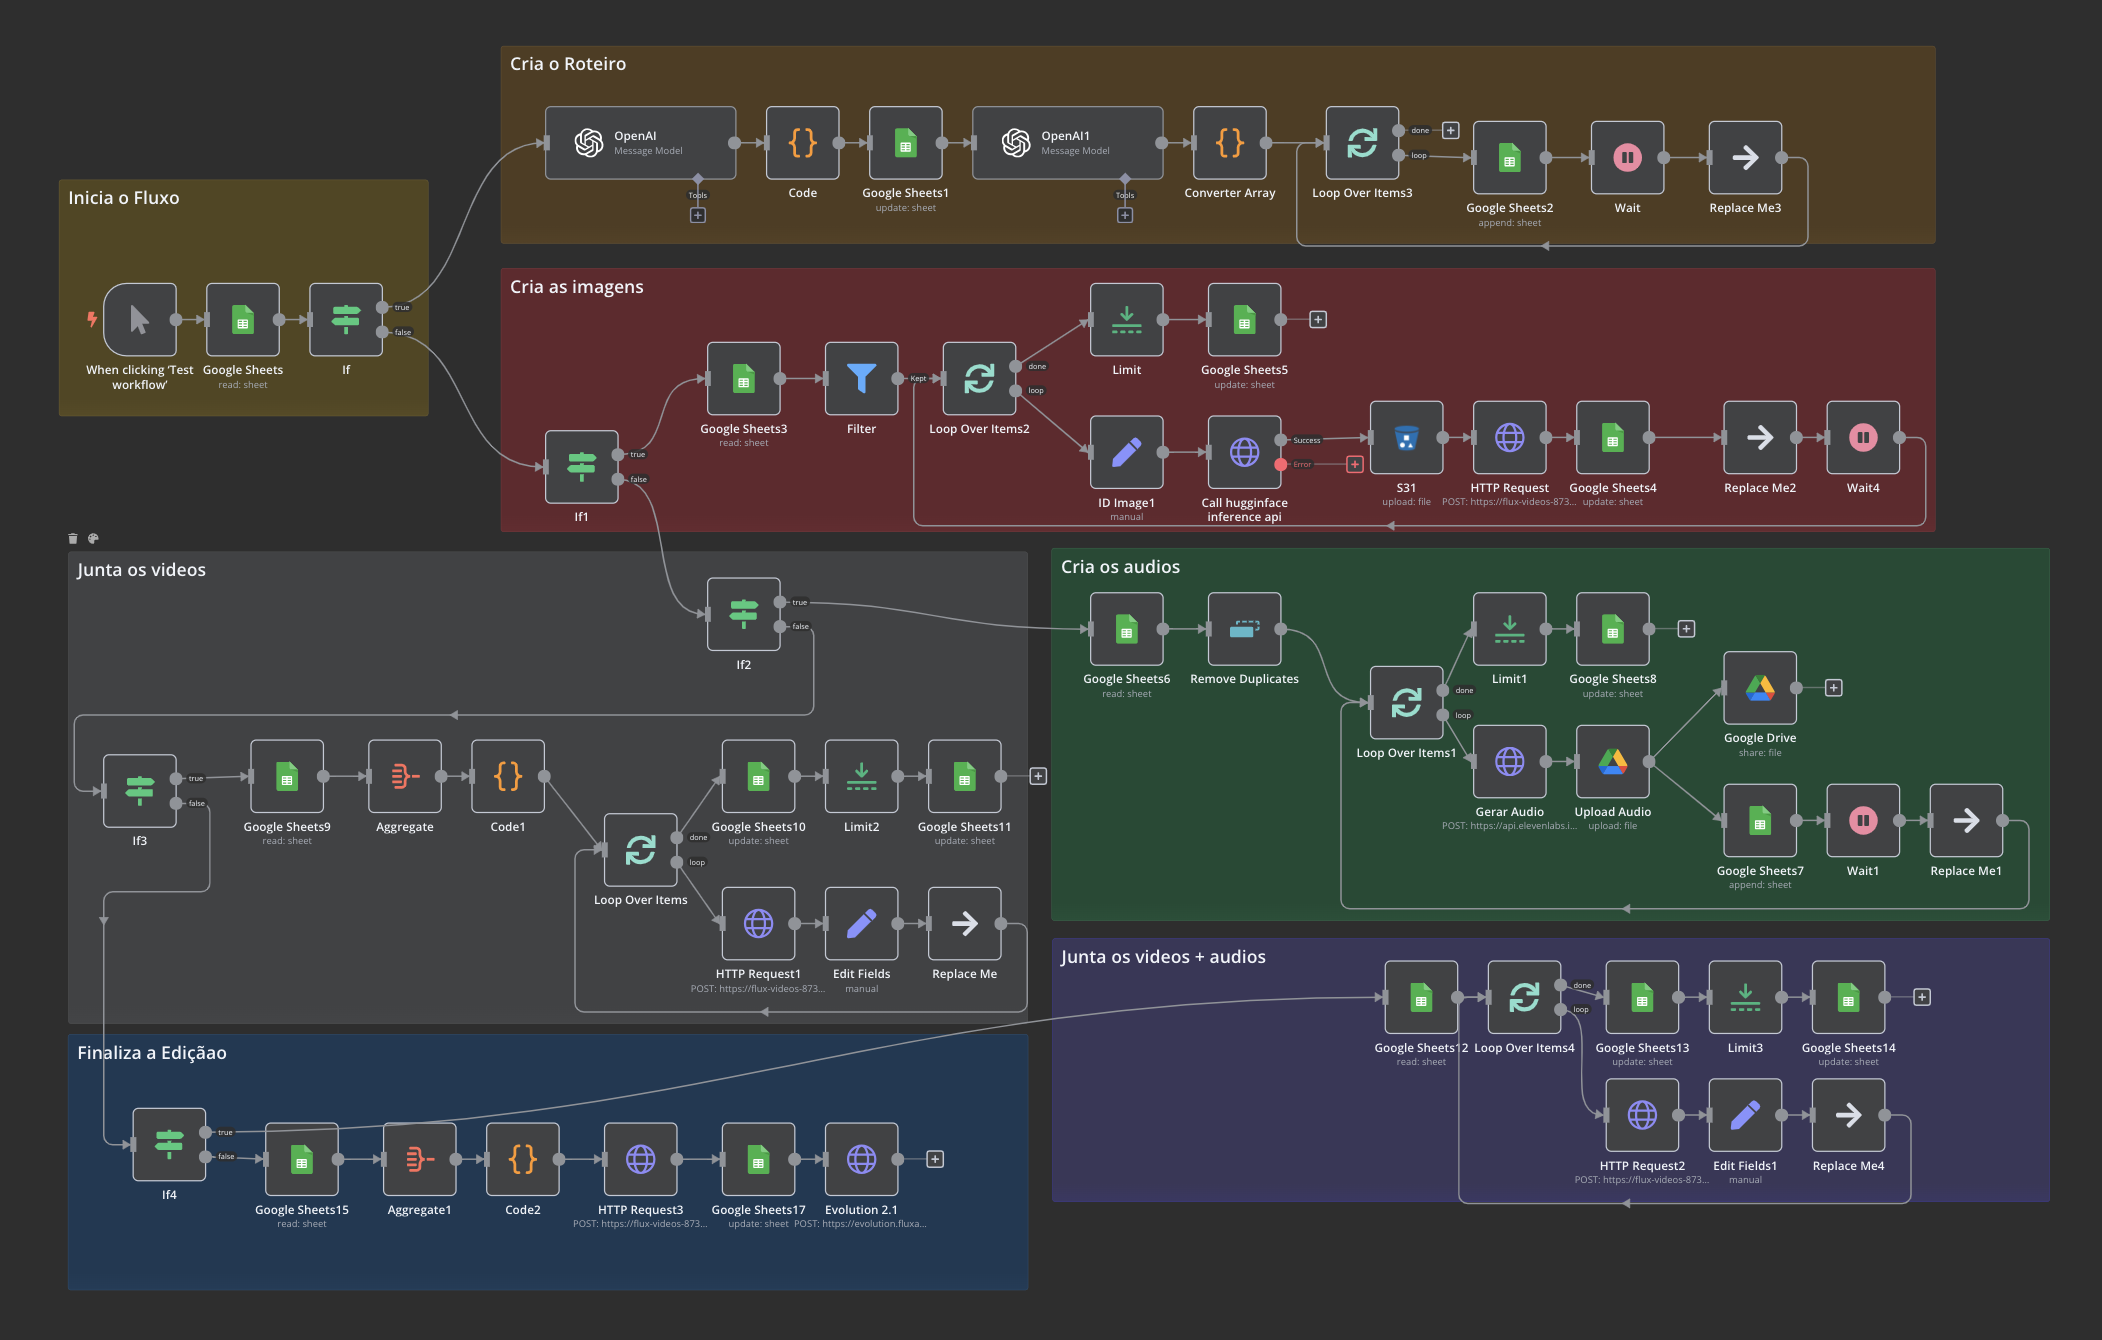Viewport: 2102px width, 1340px height.
Task: Open the Converter Array node
Action: pos(1229,144)
